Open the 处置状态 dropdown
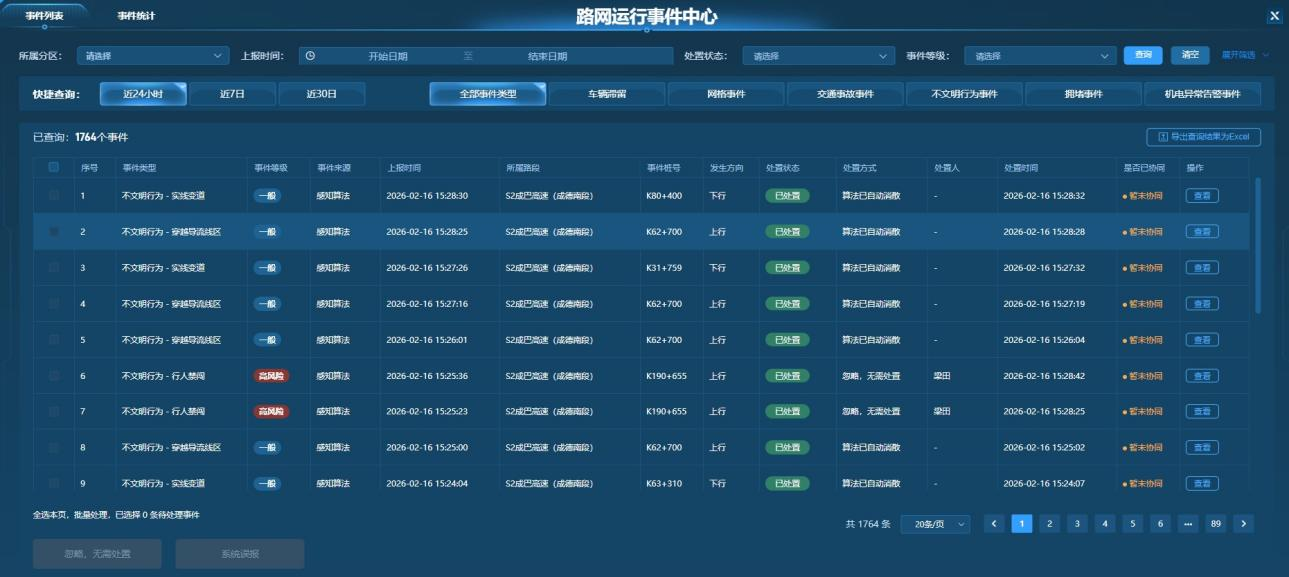The width and height of the screenshot is (1289, 577). 818,56
